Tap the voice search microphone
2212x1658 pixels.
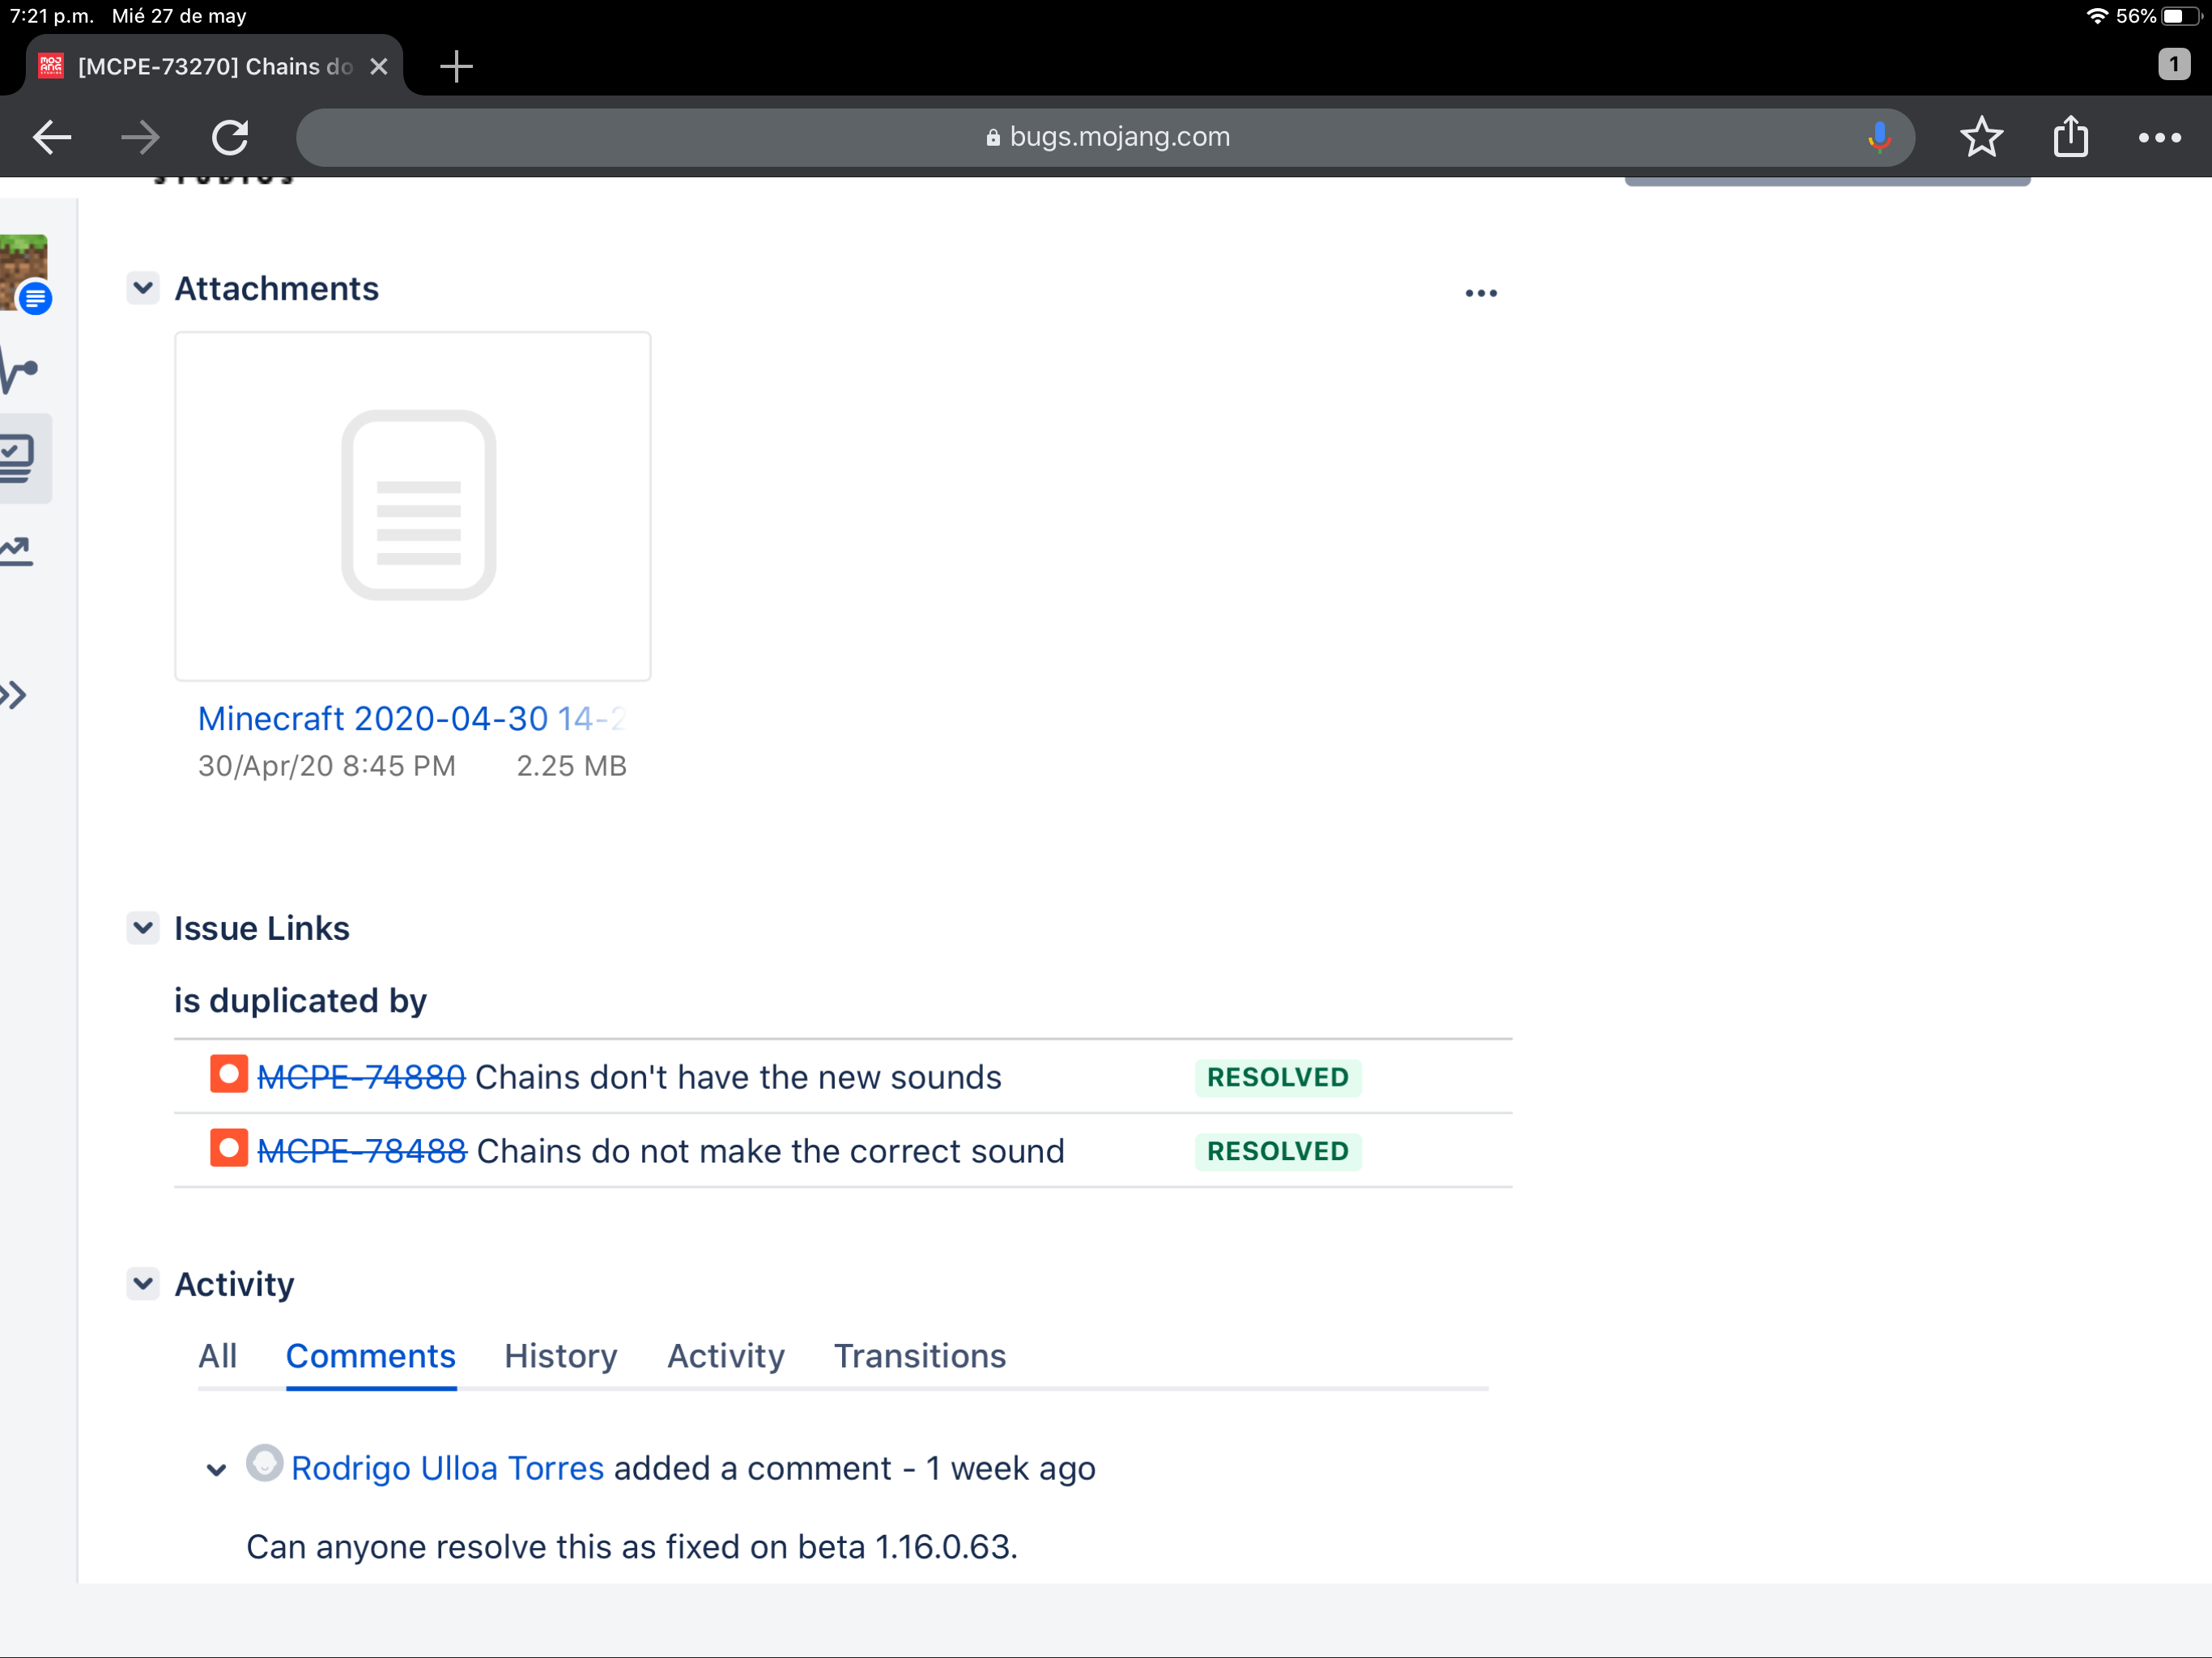[1879, 137]
